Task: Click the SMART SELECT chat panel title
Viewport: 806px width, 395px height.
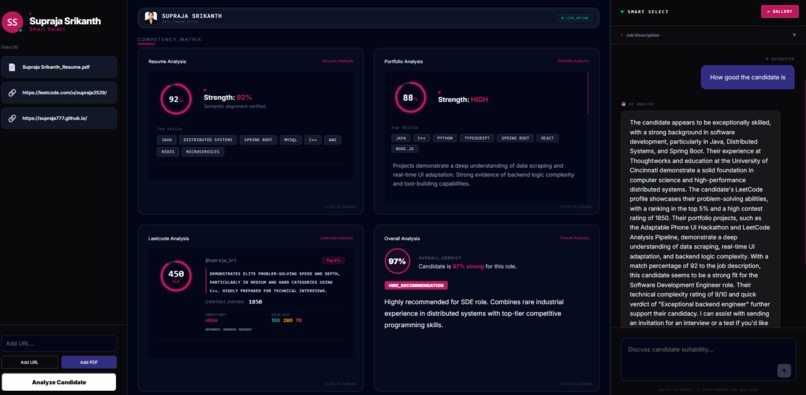Action: 647,11
